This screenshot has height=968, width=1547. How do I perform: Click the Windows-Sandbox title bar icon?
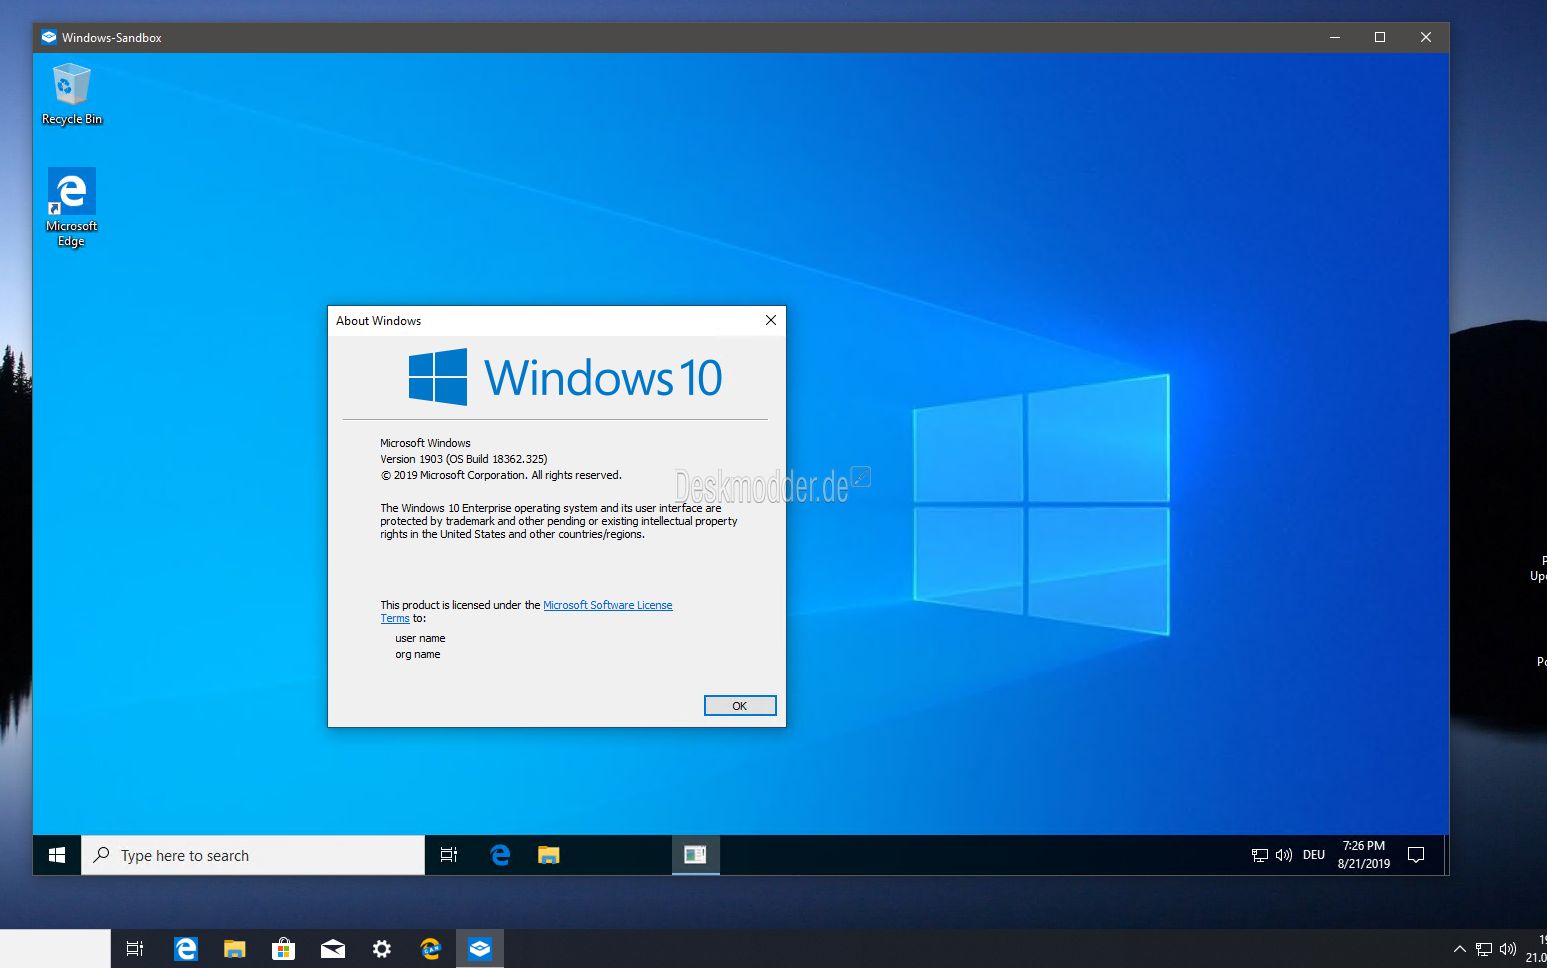coord(49,37)
